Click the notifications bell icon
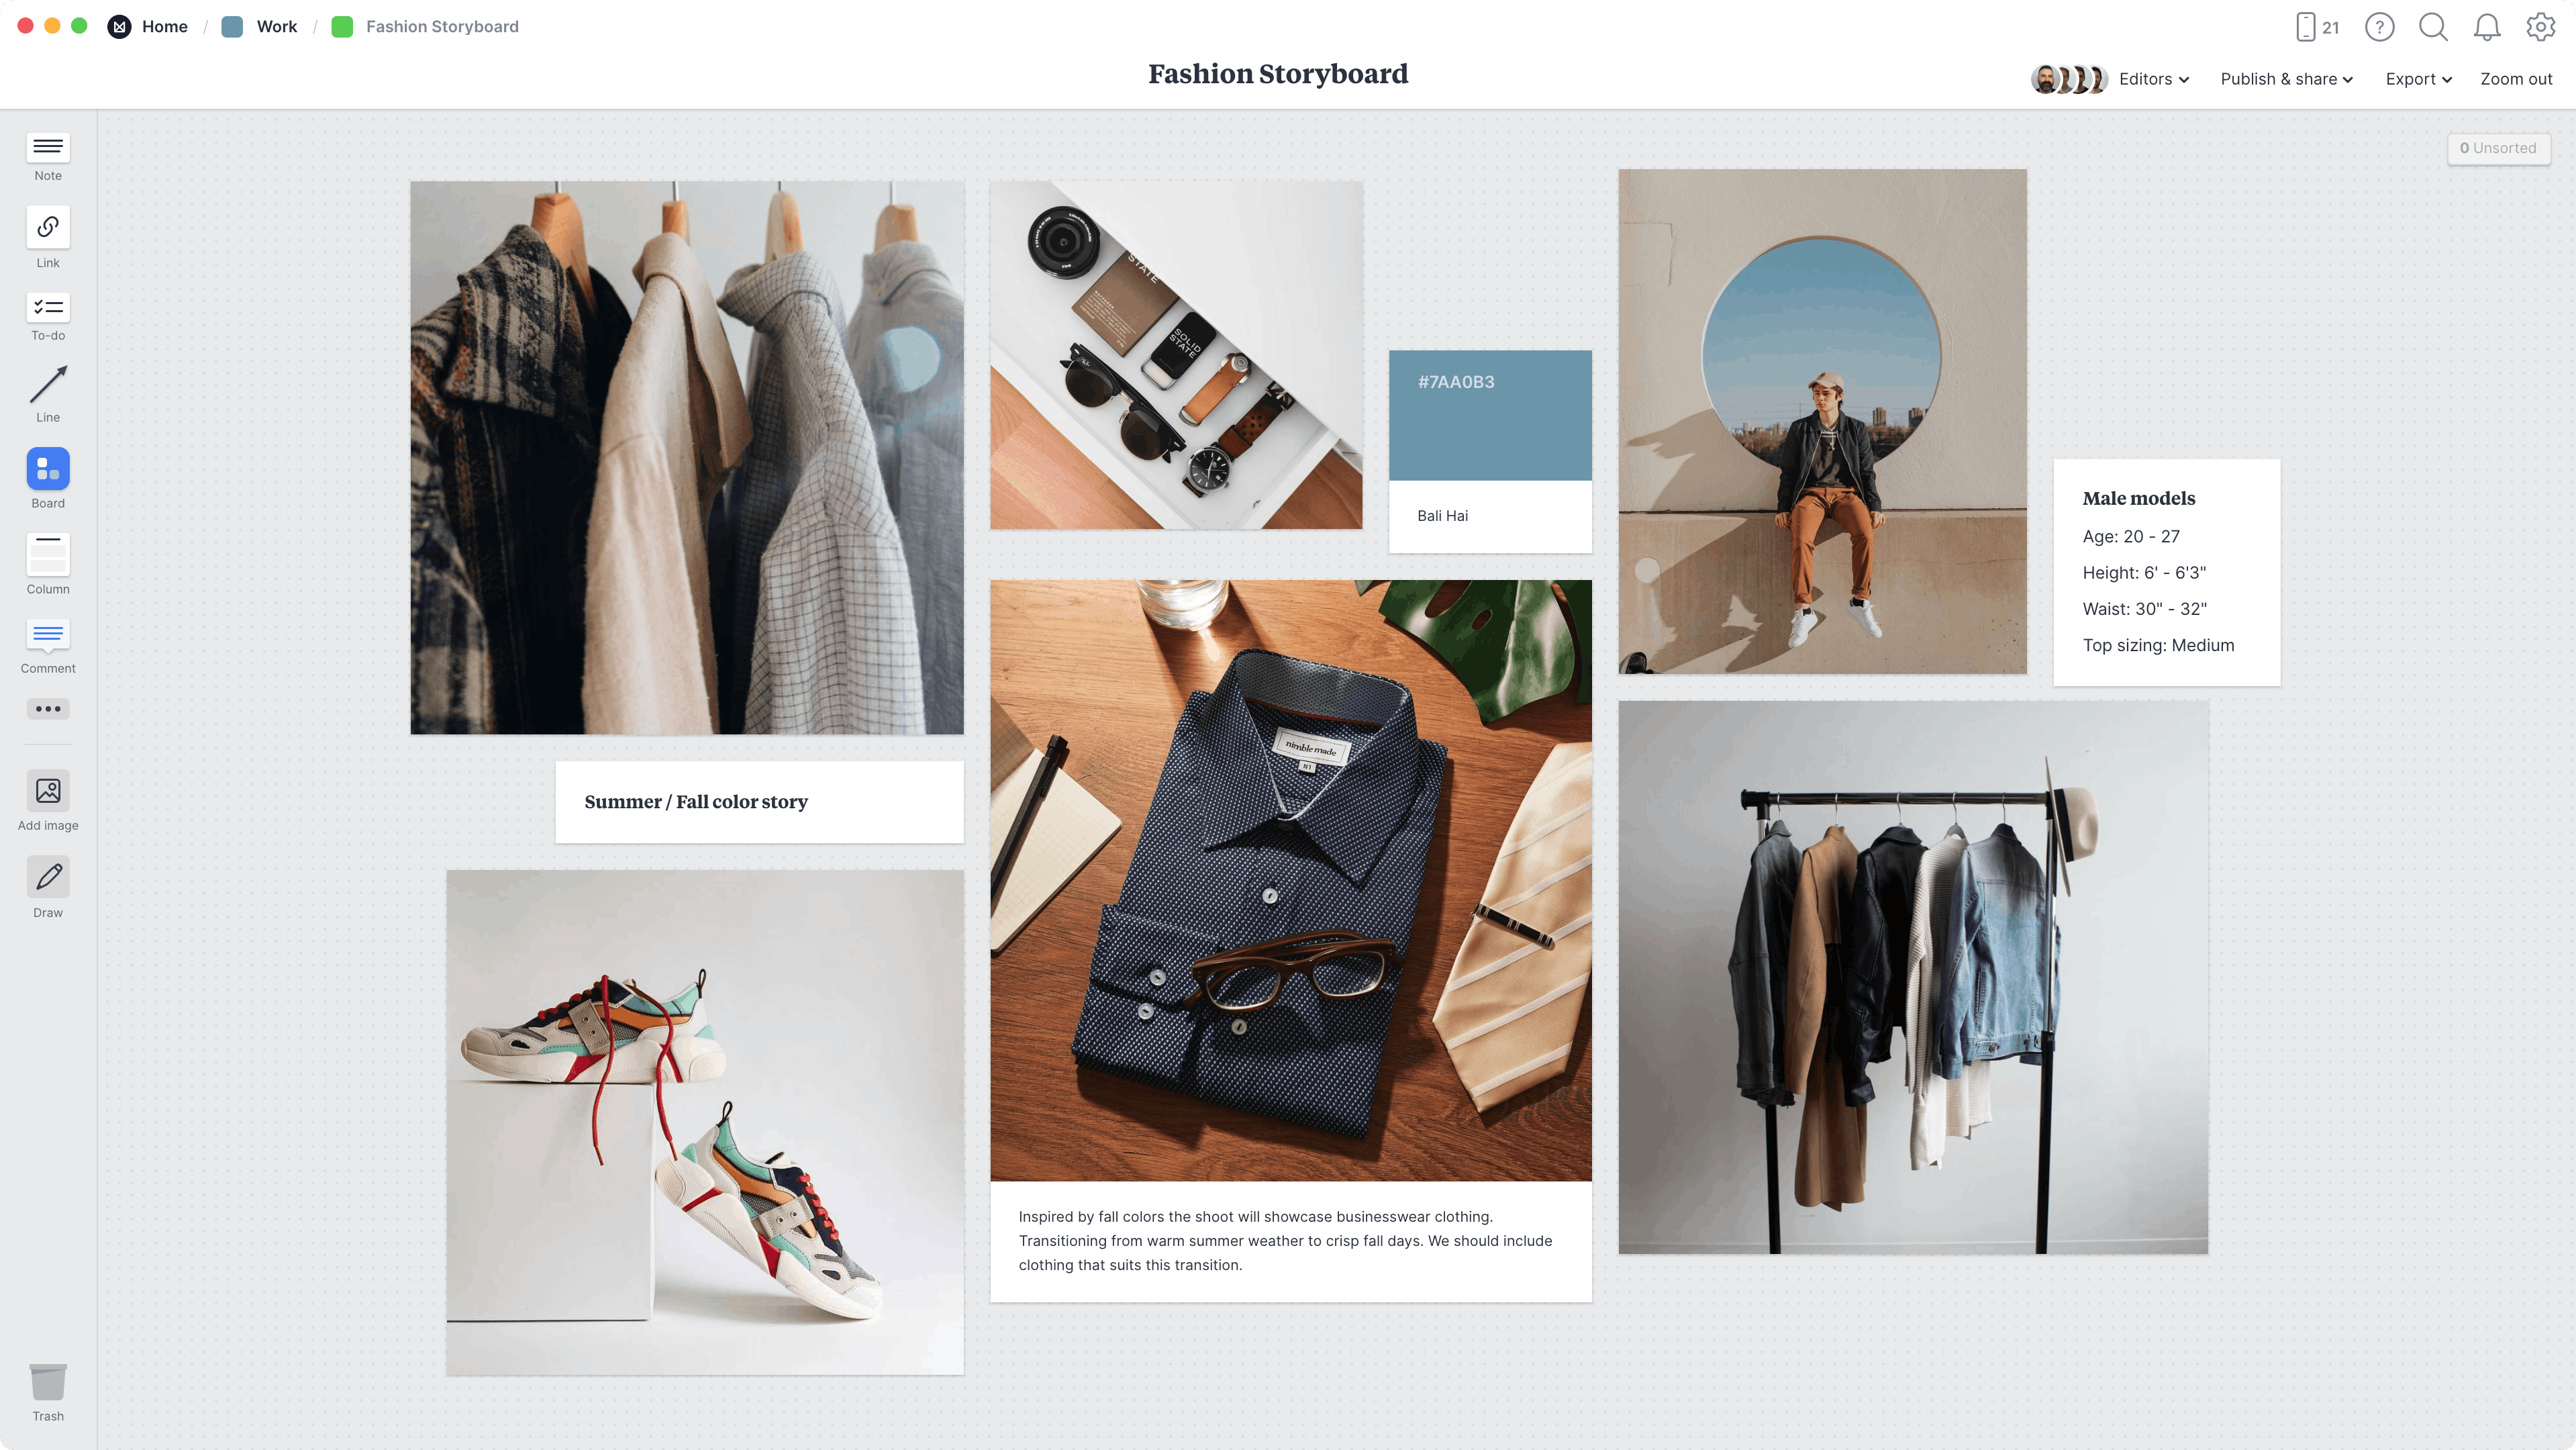 (x=2487, y=27)
